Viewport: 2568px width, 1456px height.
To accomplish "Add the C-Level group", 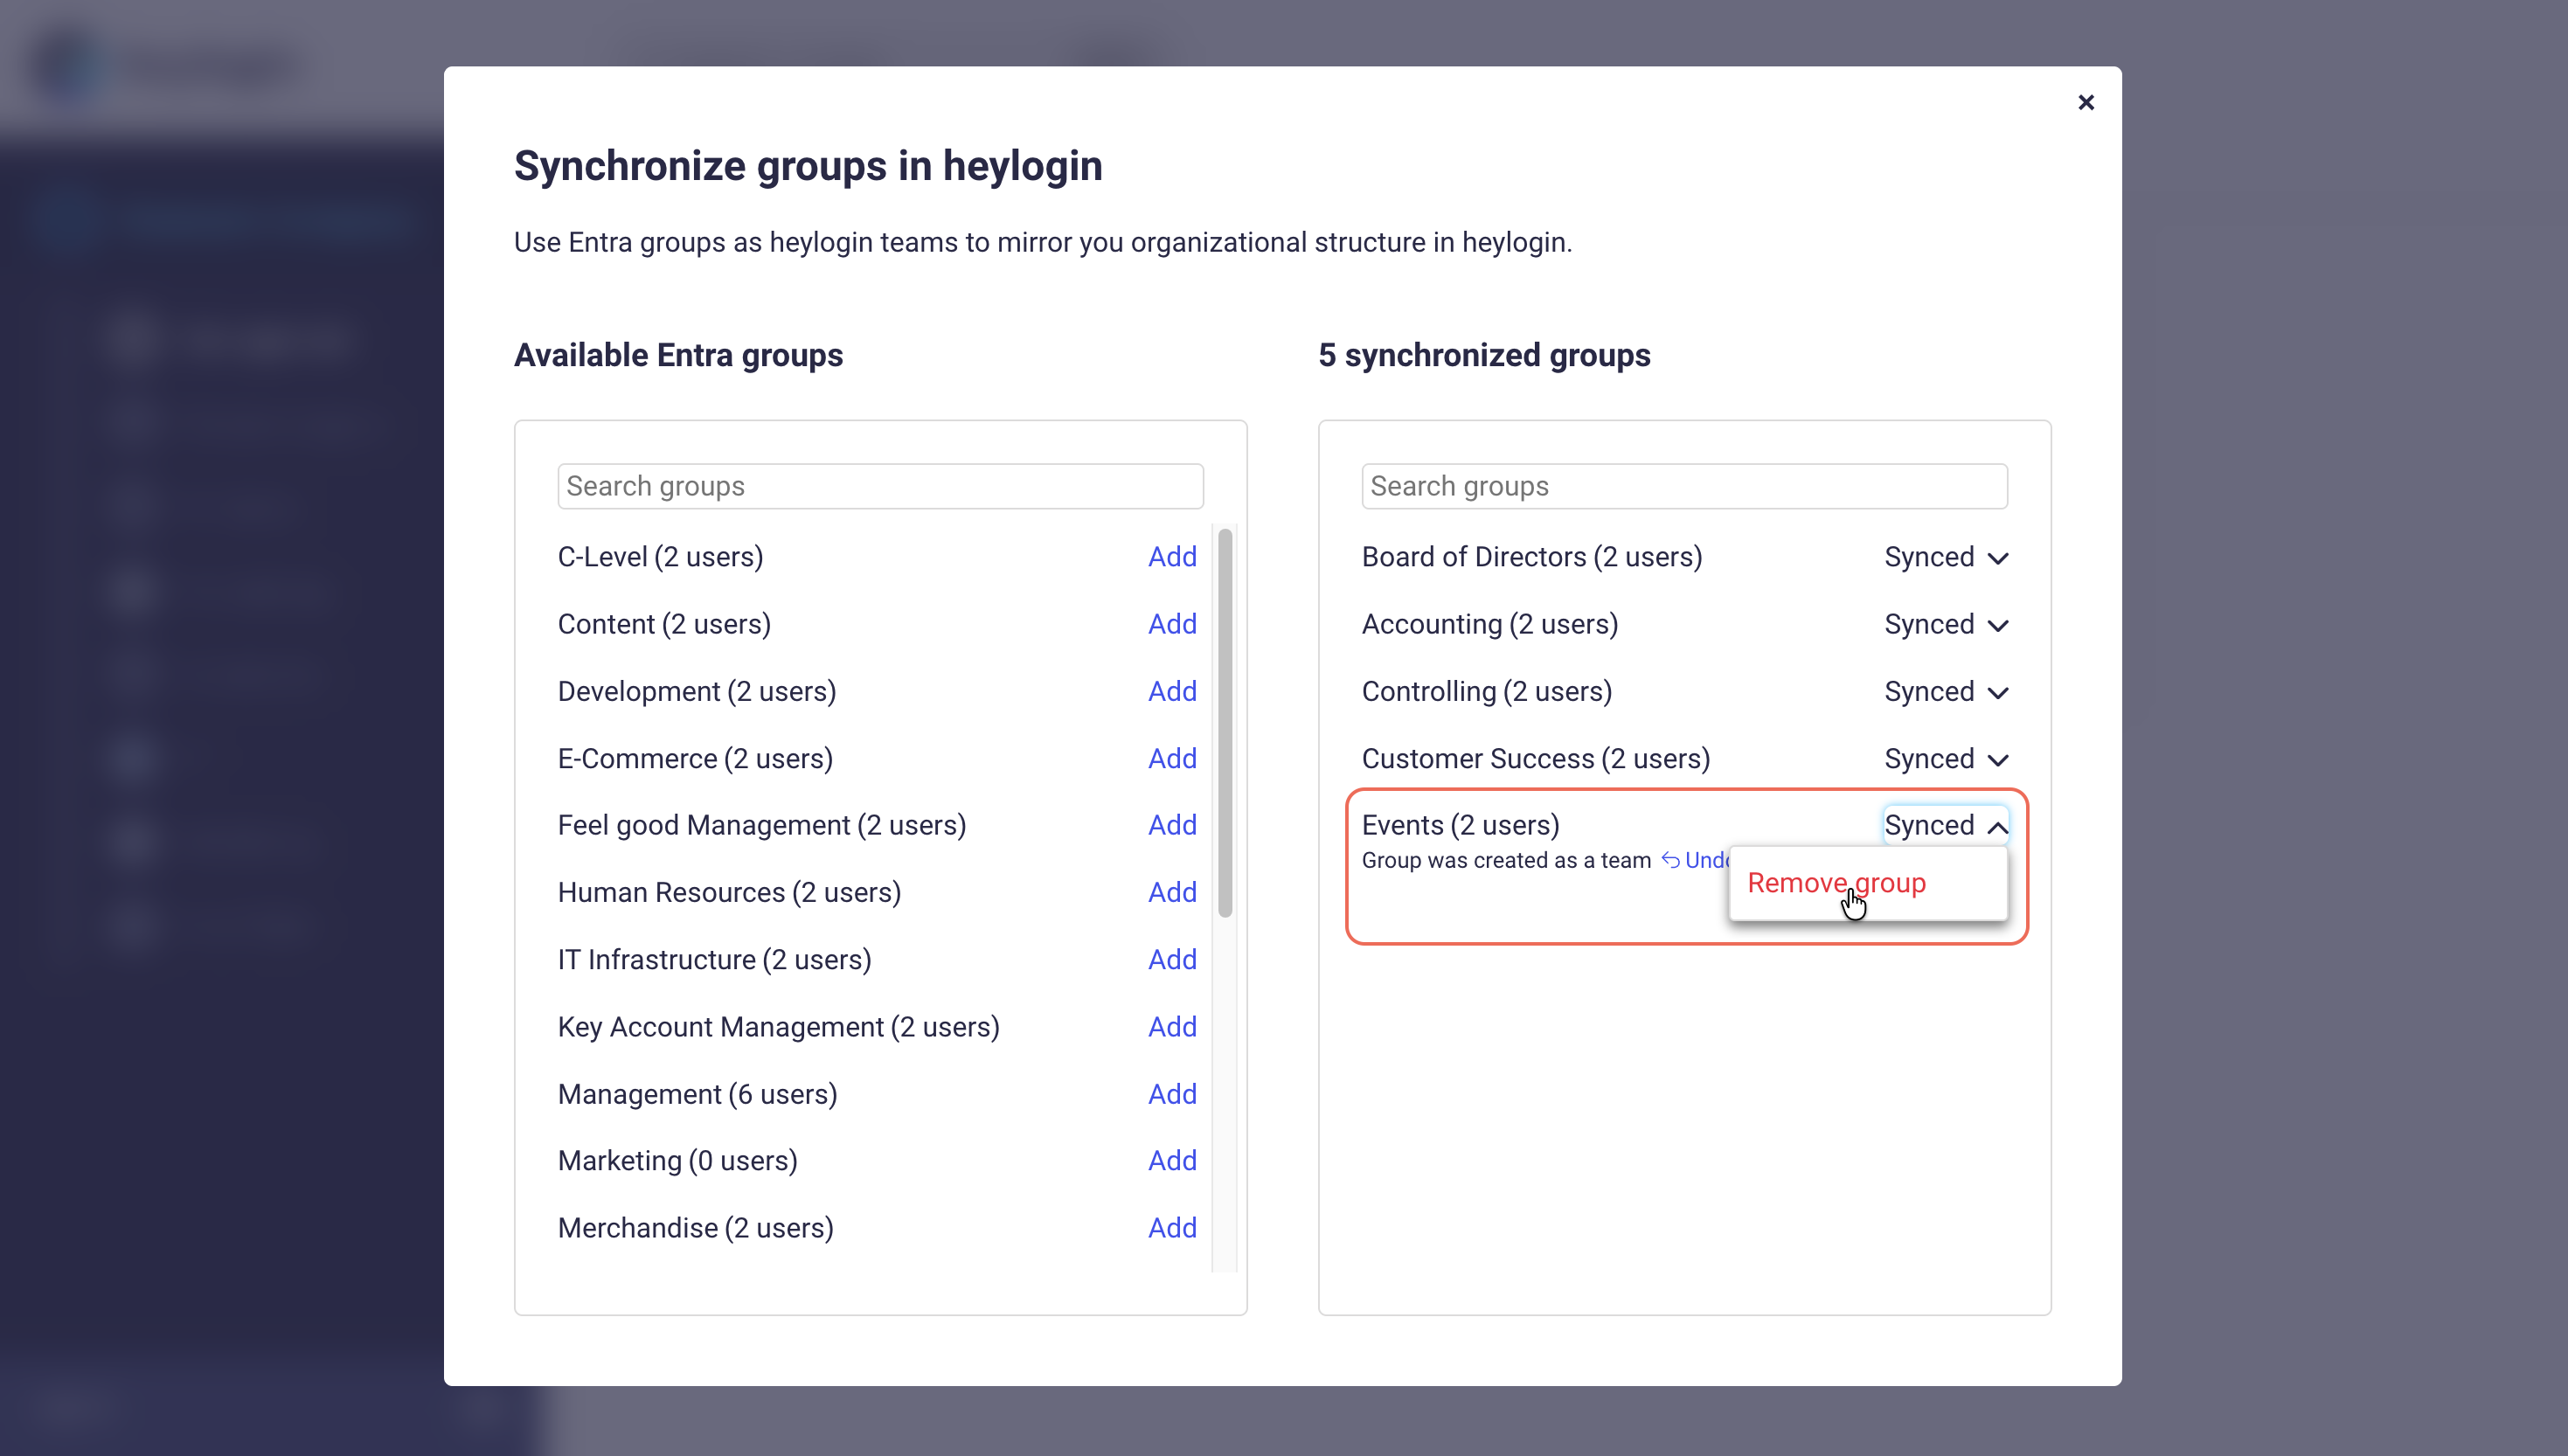I will pyautogui.click(x=1172, y=557).
